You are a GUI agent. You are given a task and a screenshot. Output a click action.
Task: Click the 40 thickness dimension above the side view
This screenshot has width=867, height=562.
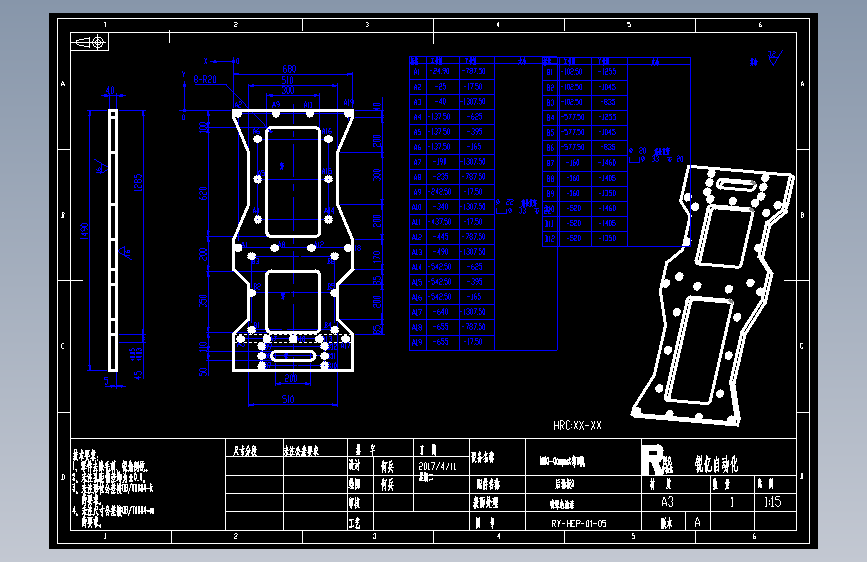[x=110, y=90]
